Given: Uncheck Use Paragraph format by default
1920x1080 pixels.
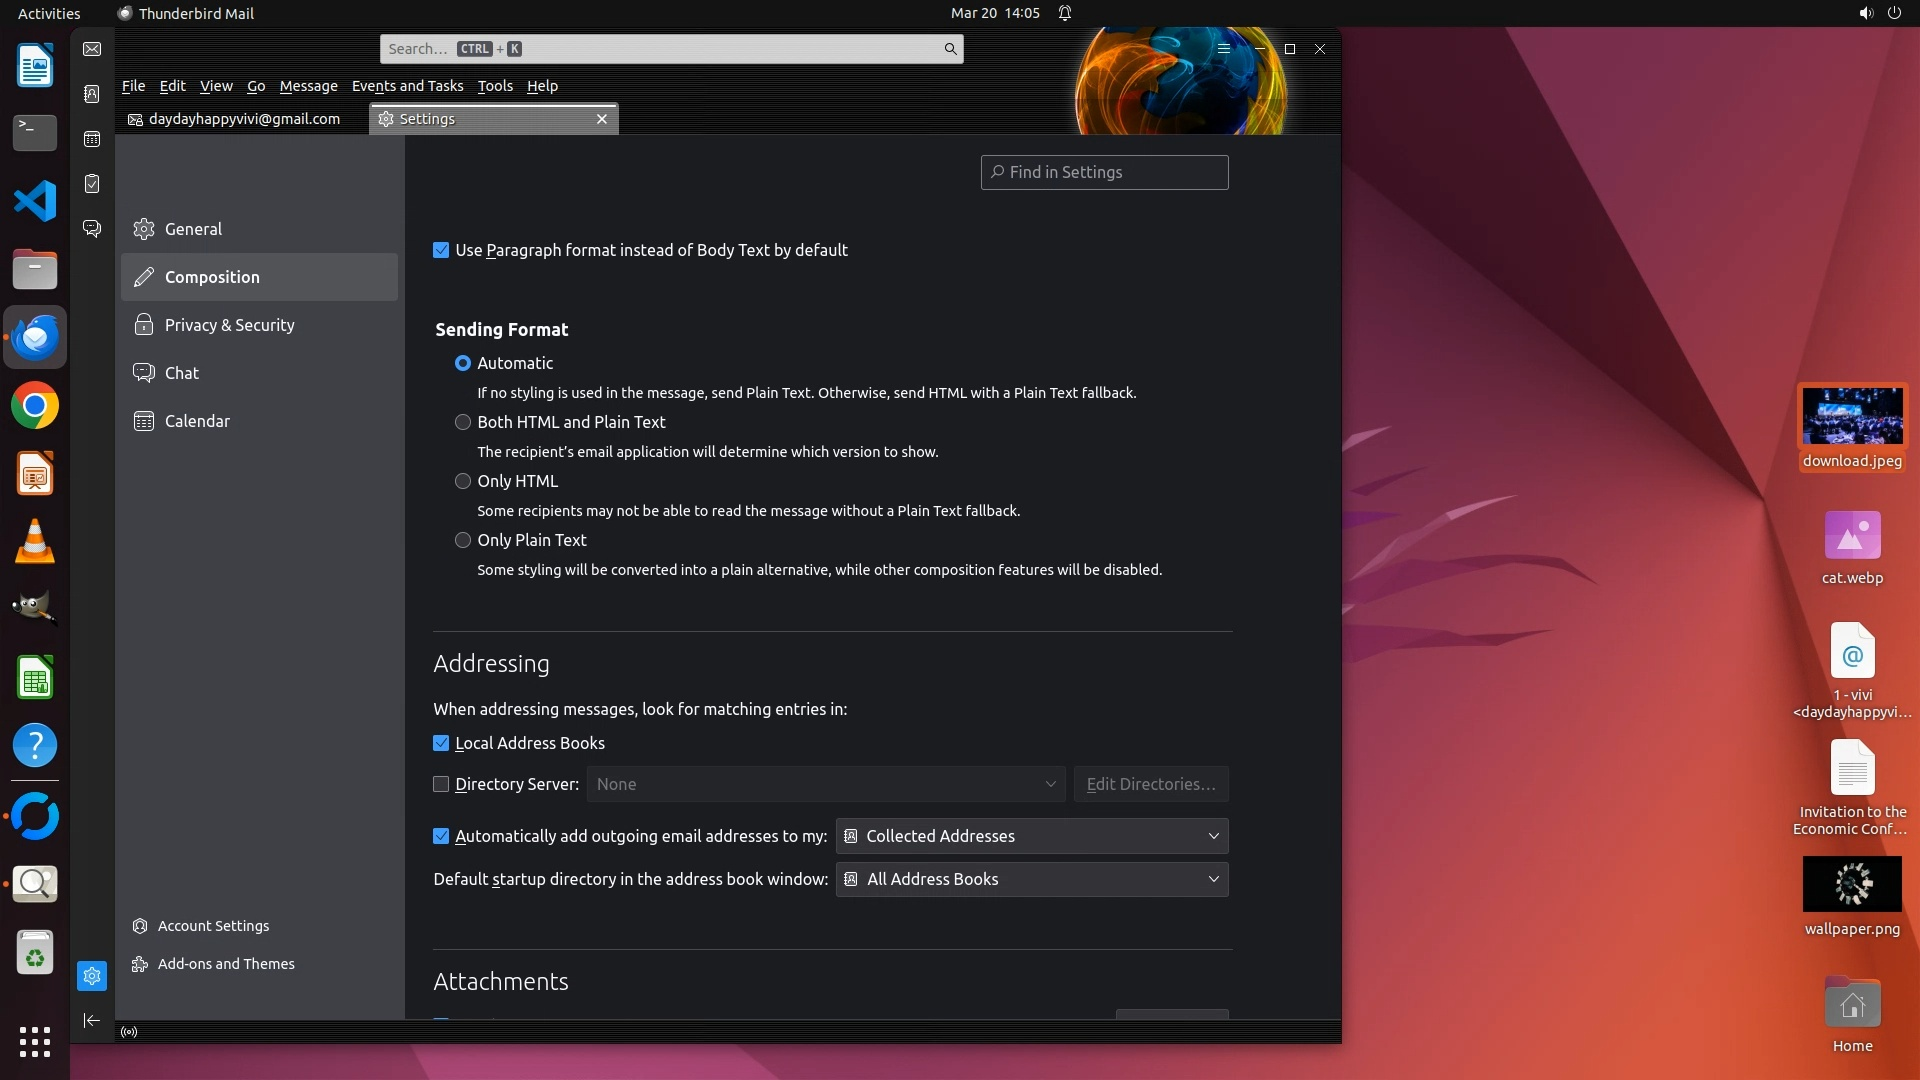Looking at the screenshot, I should (x=441, y=250).
